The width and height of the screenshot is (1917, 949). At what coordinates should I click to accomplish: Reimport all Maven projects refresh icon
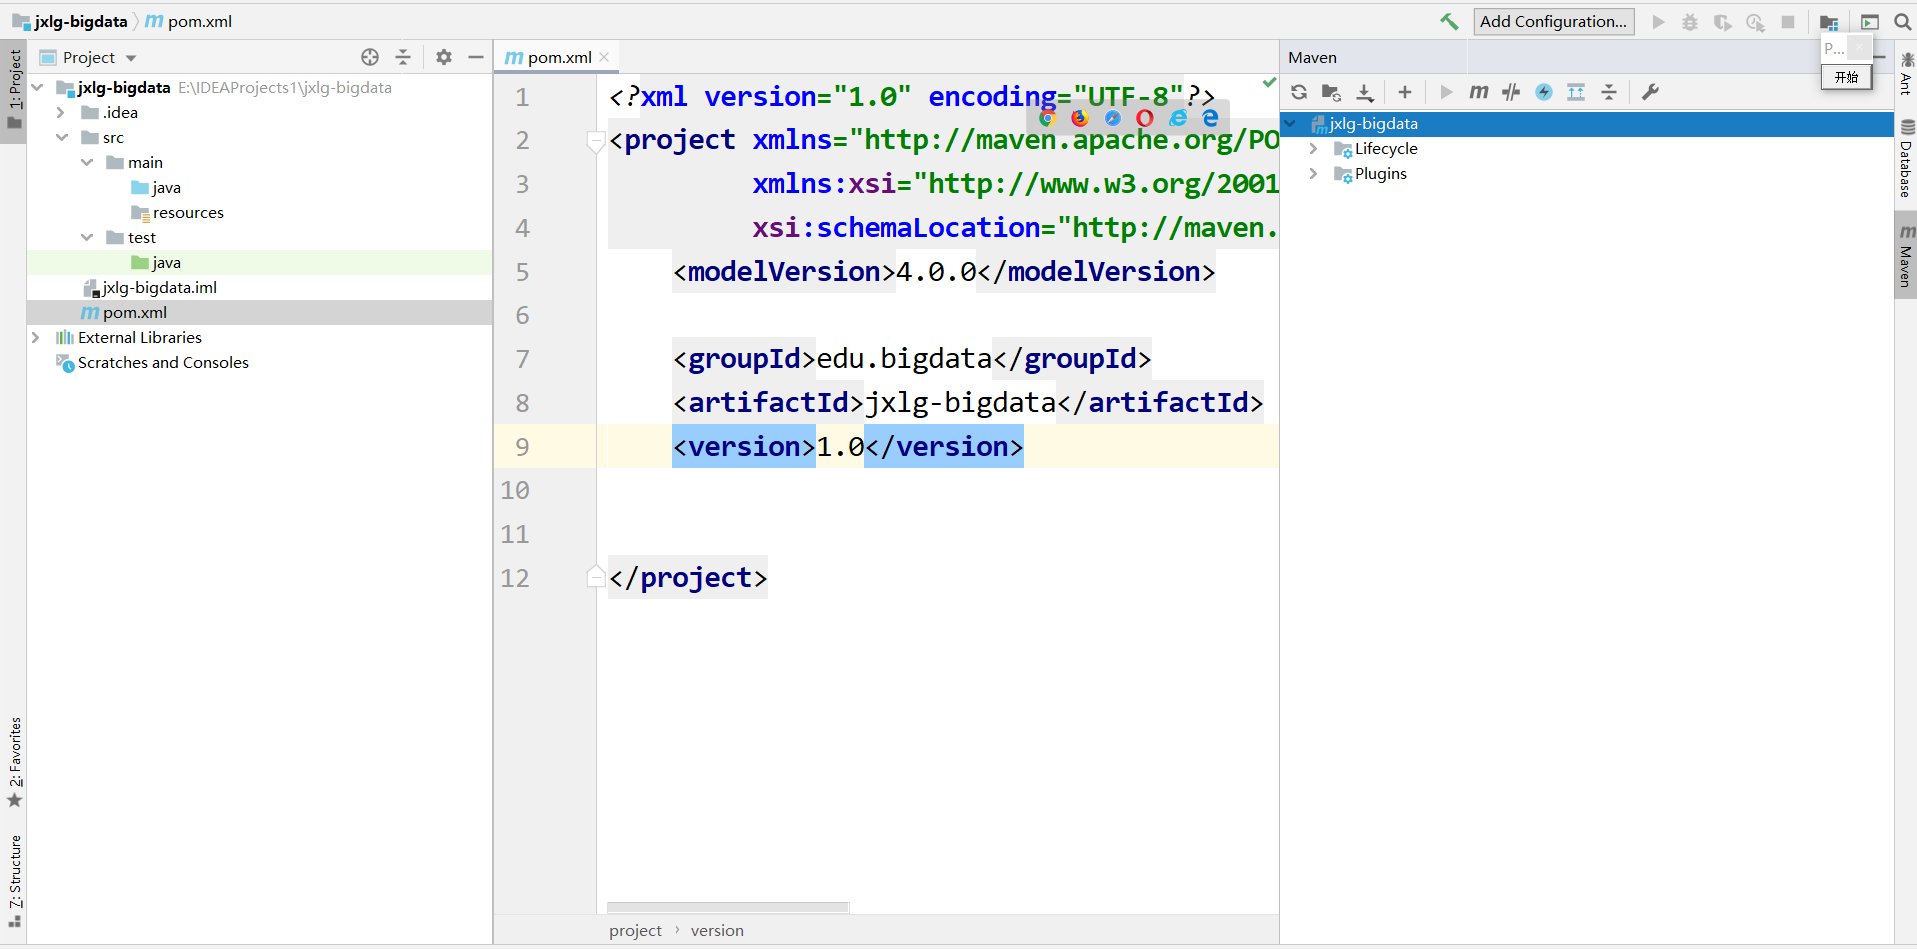coord(1299,92)
